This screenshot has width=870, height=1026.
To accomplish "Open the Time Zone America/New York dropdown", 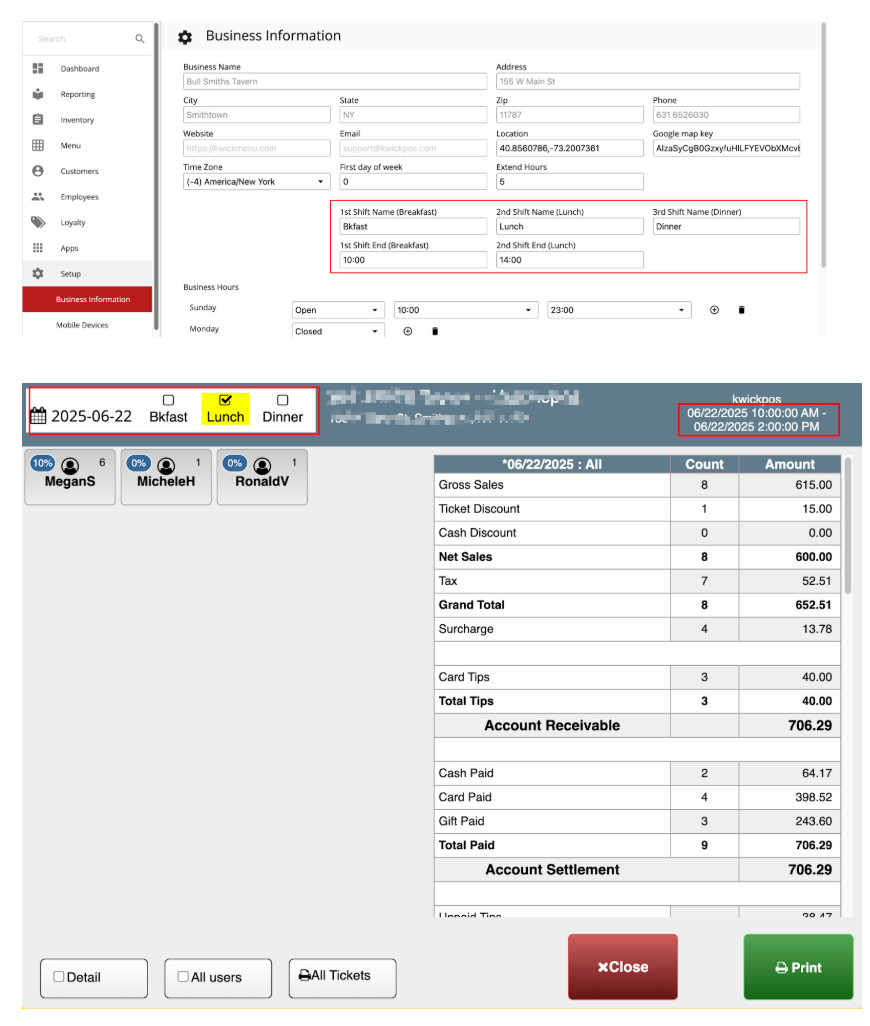I will [x=256, y=182].
